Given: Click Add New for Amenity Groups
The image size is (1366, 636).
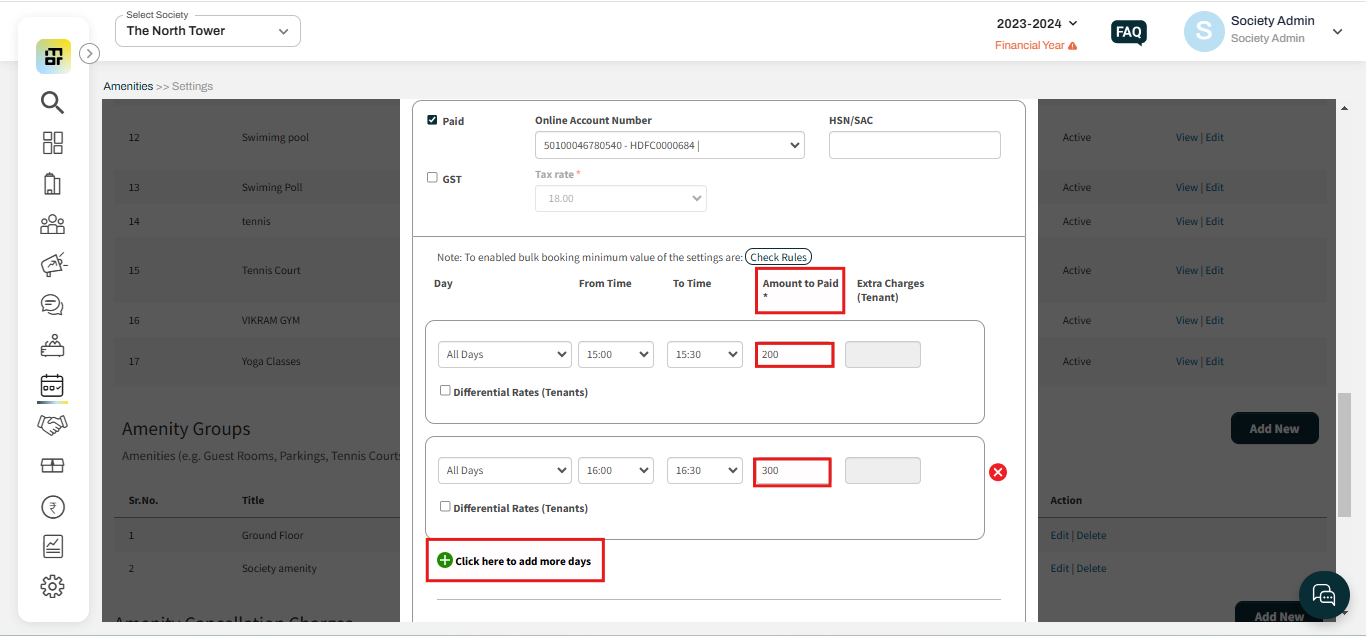Looking at the screenshot, I should tap(1275, 428).
